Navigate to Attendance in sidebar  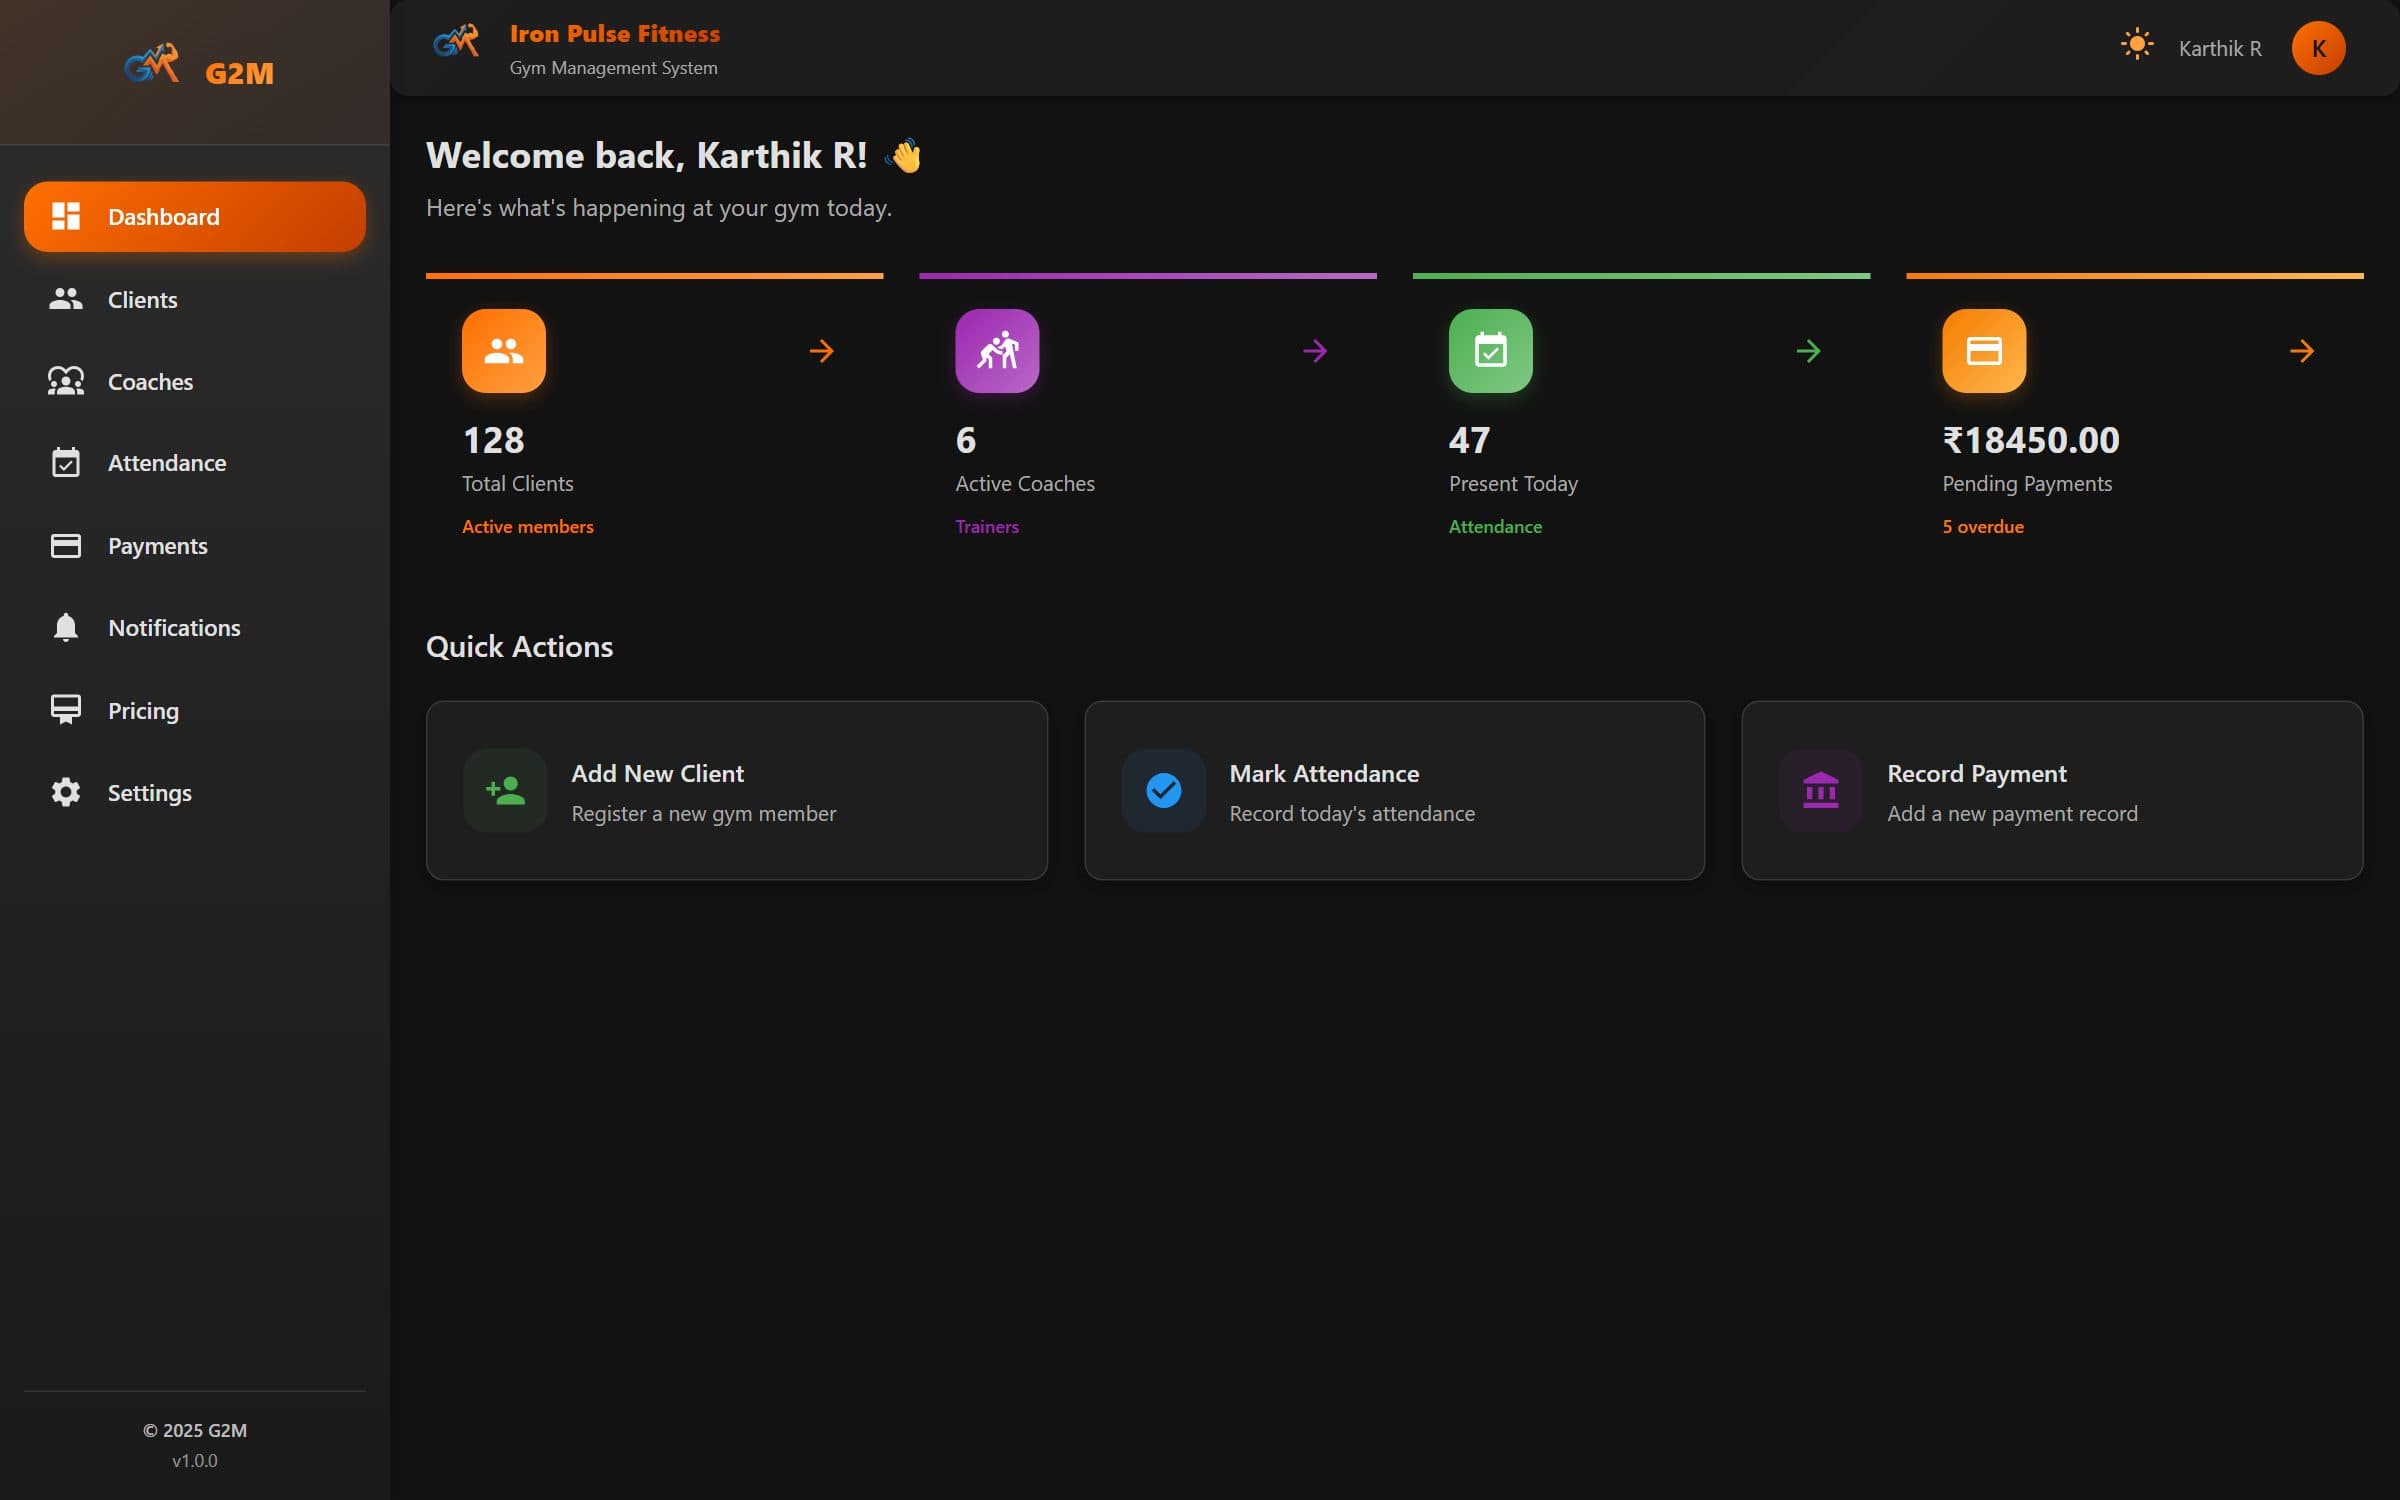coord(195,463)
